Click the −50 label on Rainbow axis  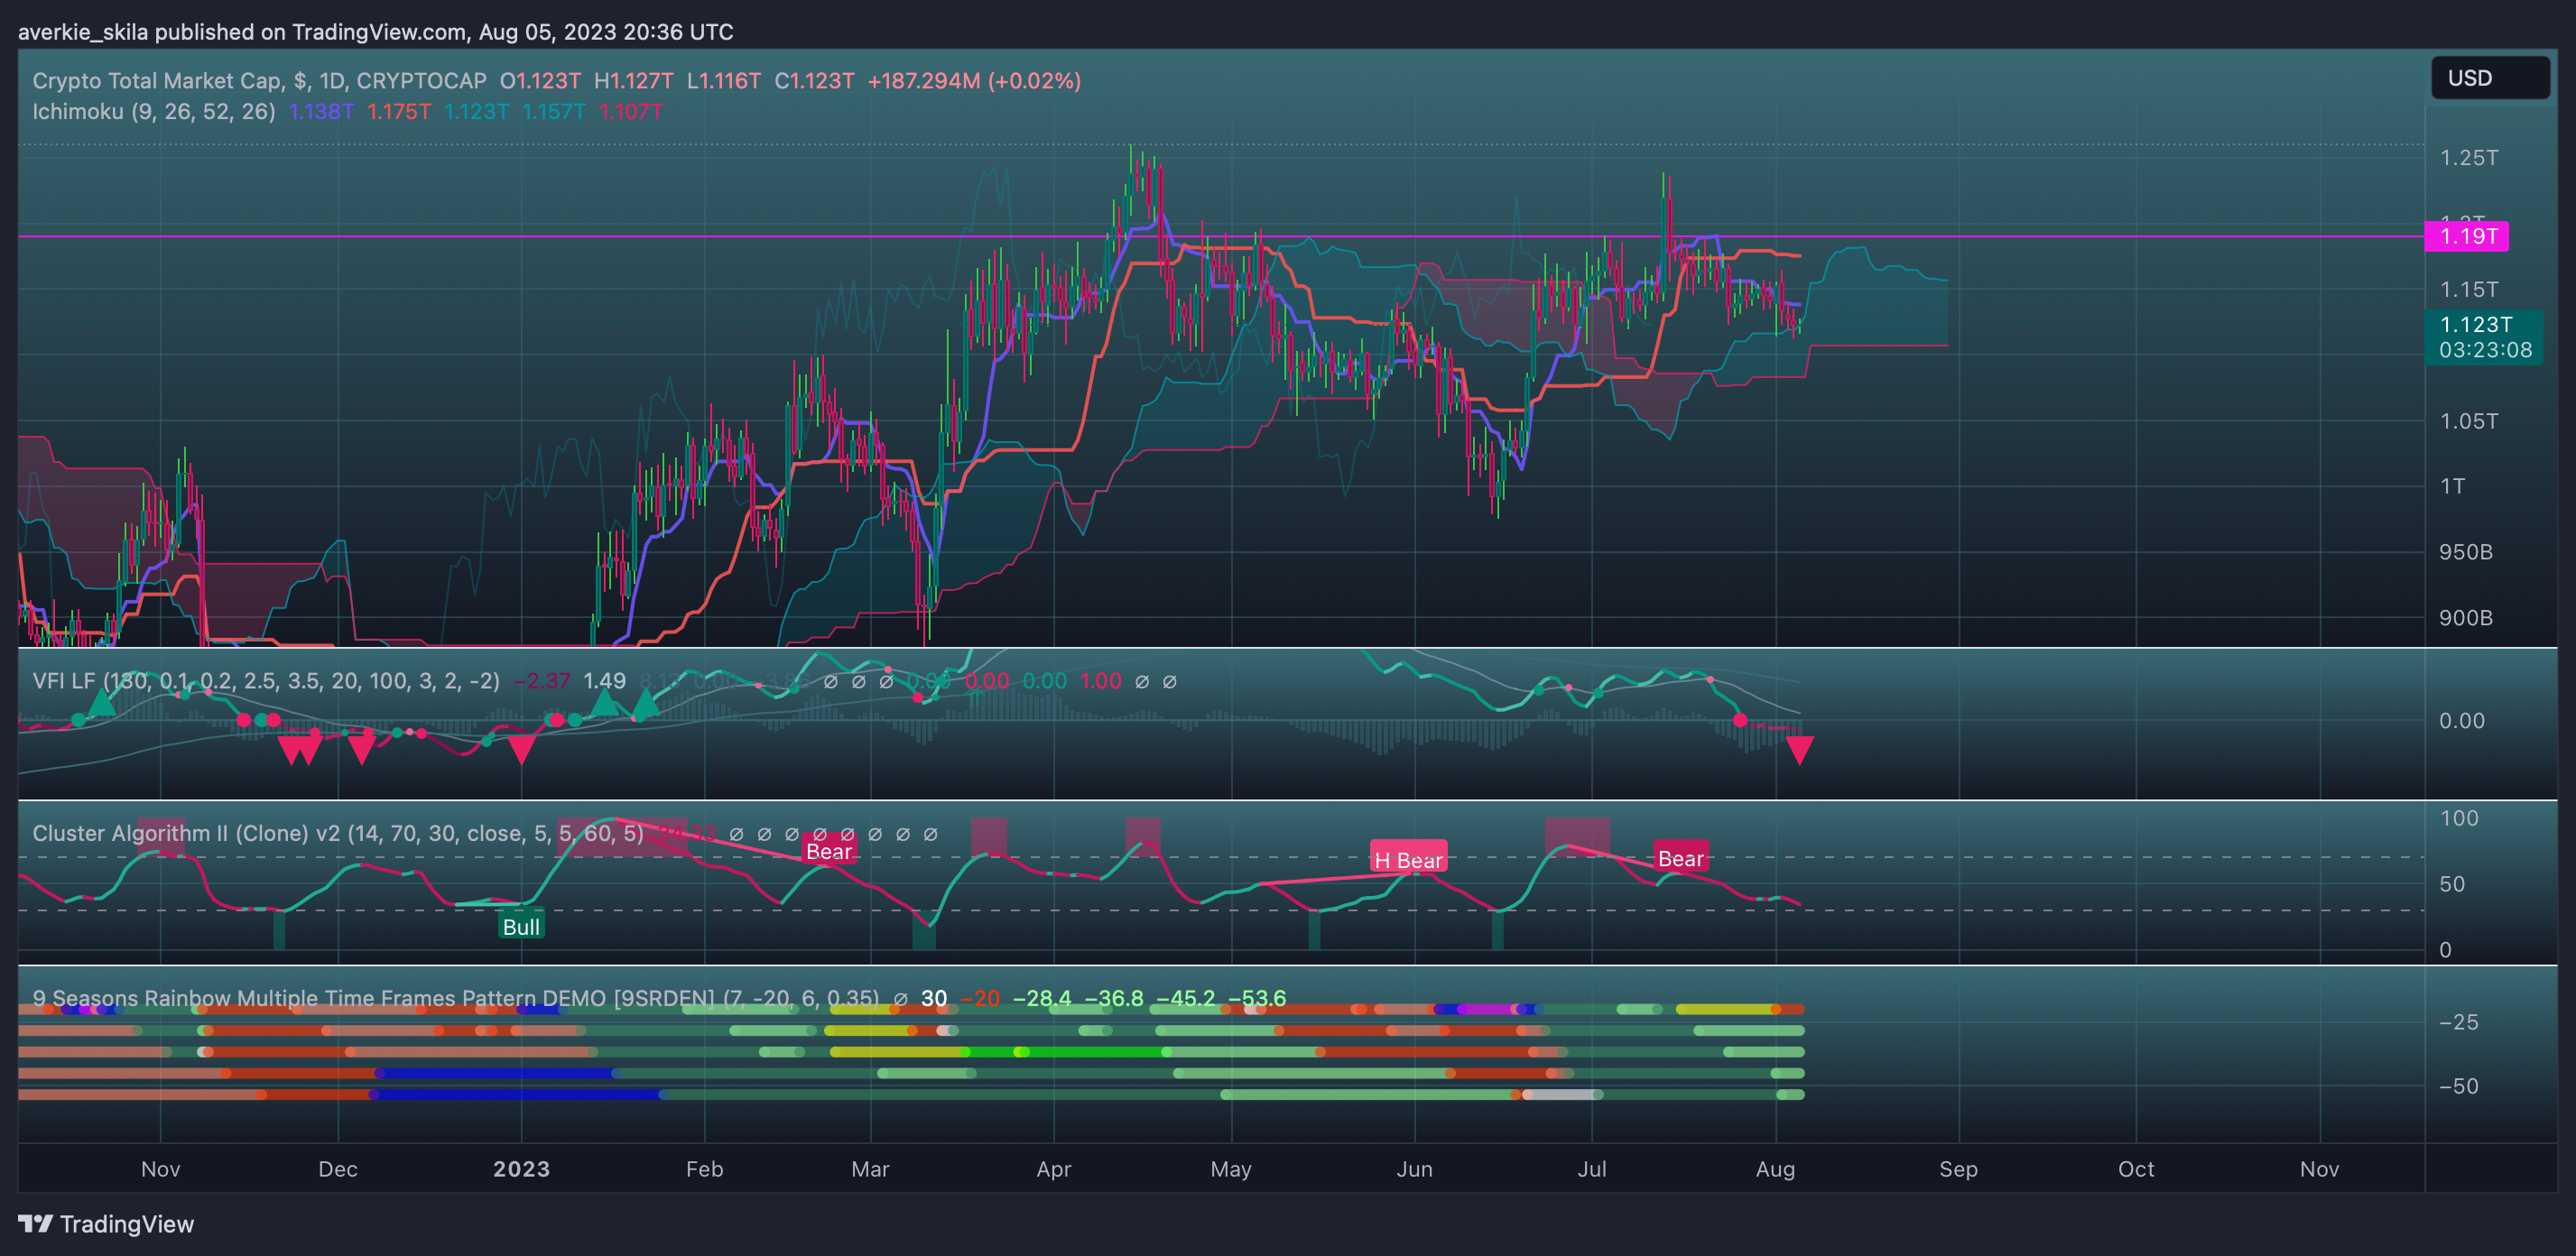coord(2458,1086)
